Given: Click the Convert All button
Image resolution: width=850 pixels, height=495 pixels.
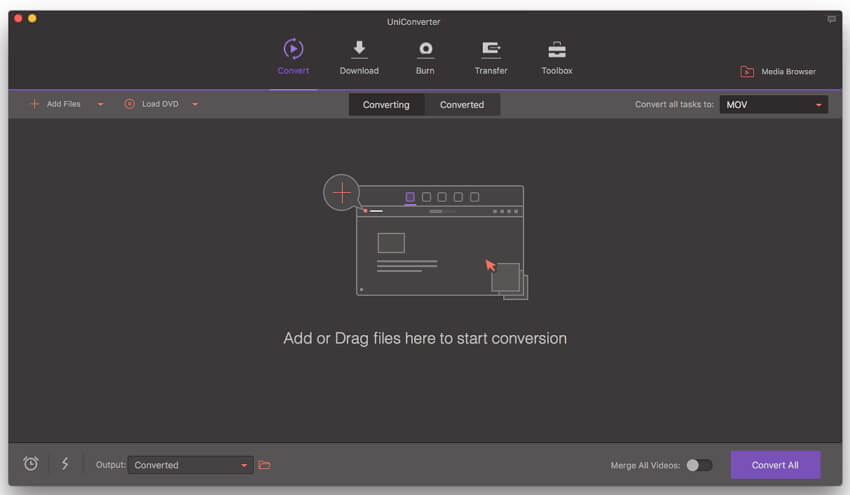Looking at the screenshot, I should [x=775, y=465].
